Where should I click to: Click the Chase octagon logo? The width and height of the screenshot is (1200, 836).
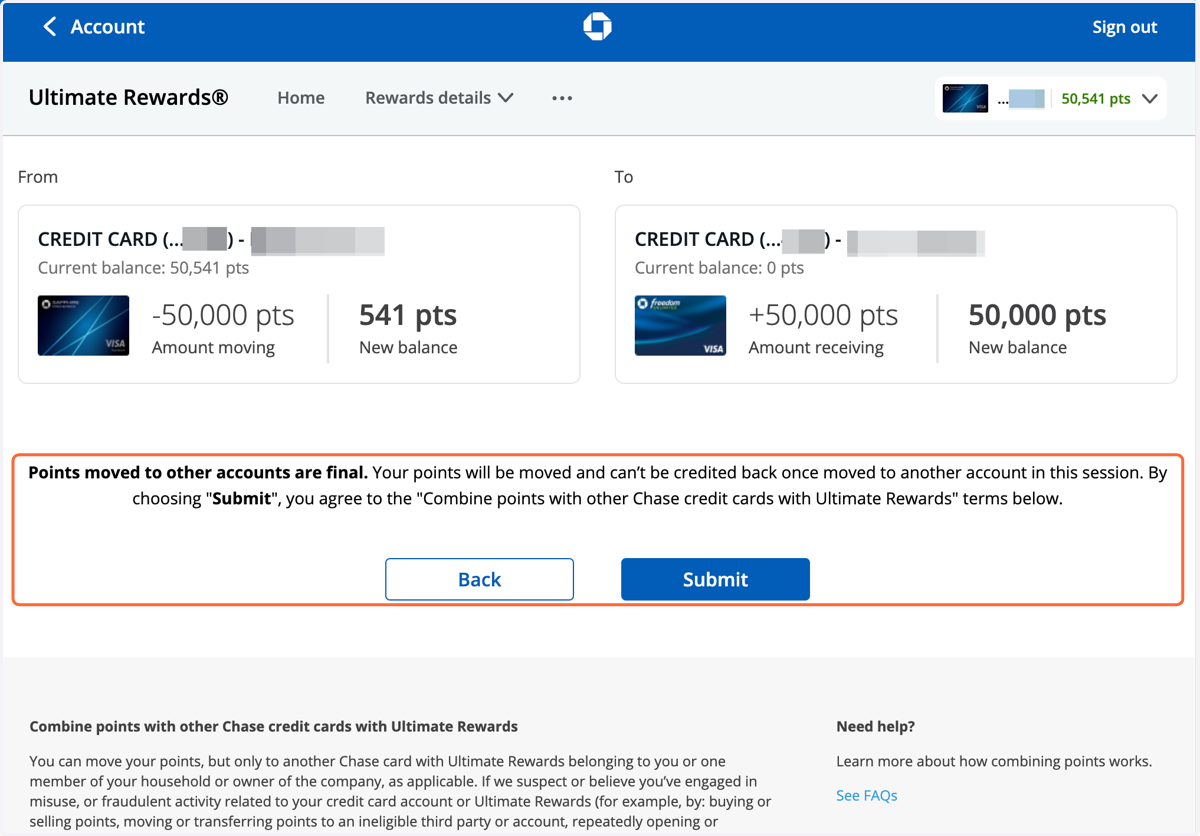coord(598,27)
